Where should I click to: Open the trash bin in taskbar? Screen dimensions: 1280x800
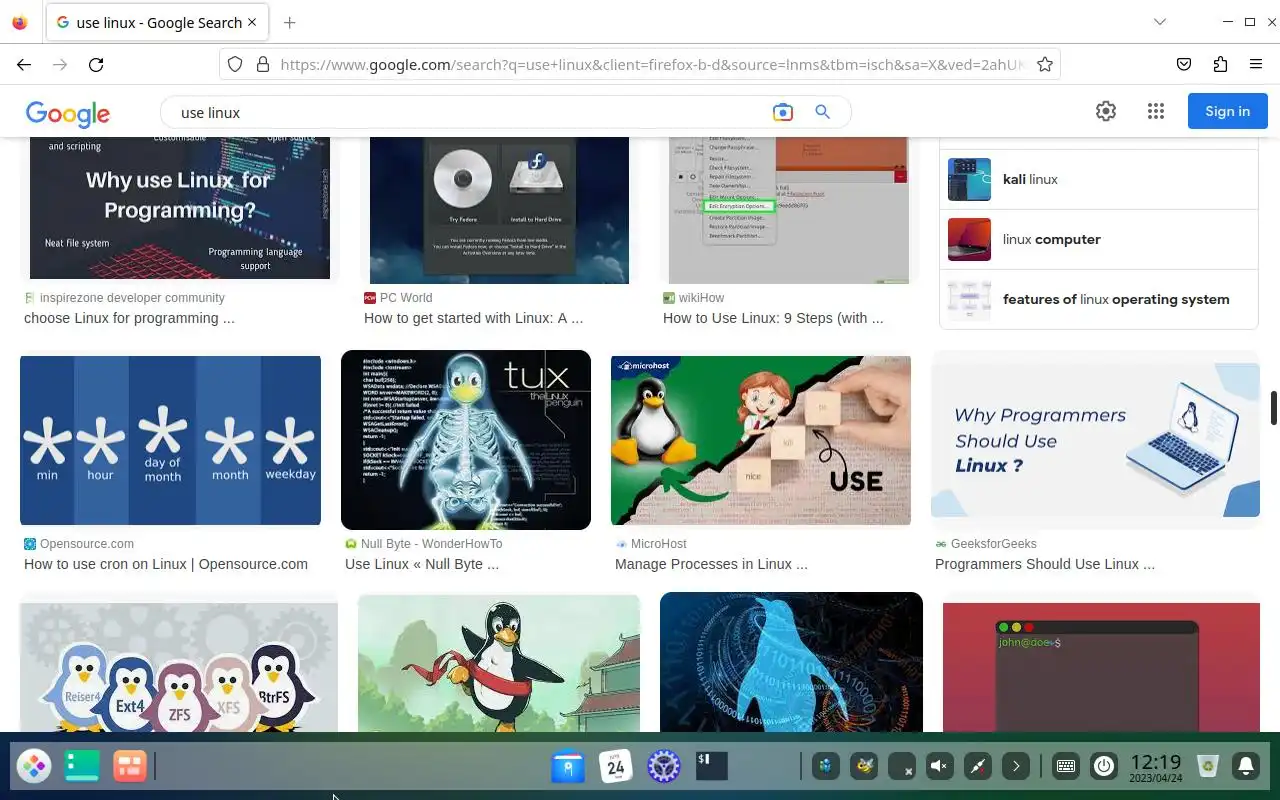1209,767
